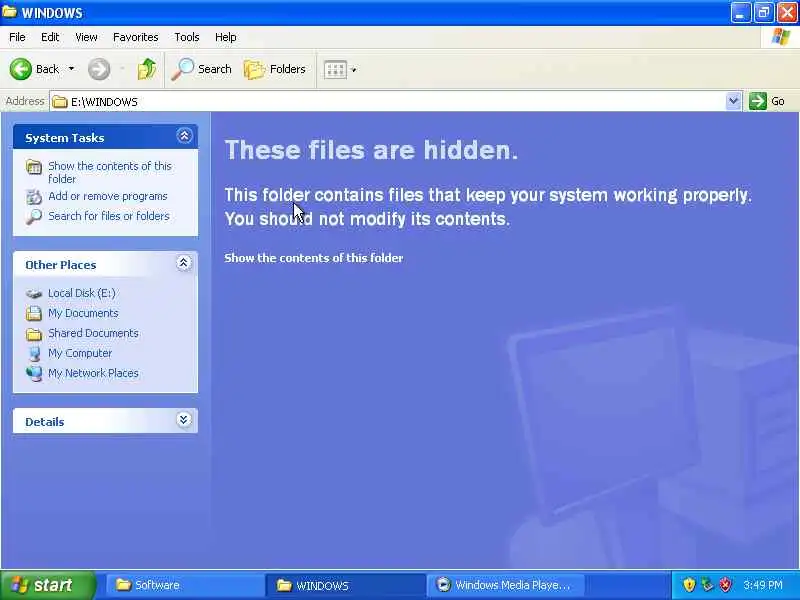Viewport: 800px width, 600px height.
Task: Click the Up one level folder icon
Action: (147, 69)
